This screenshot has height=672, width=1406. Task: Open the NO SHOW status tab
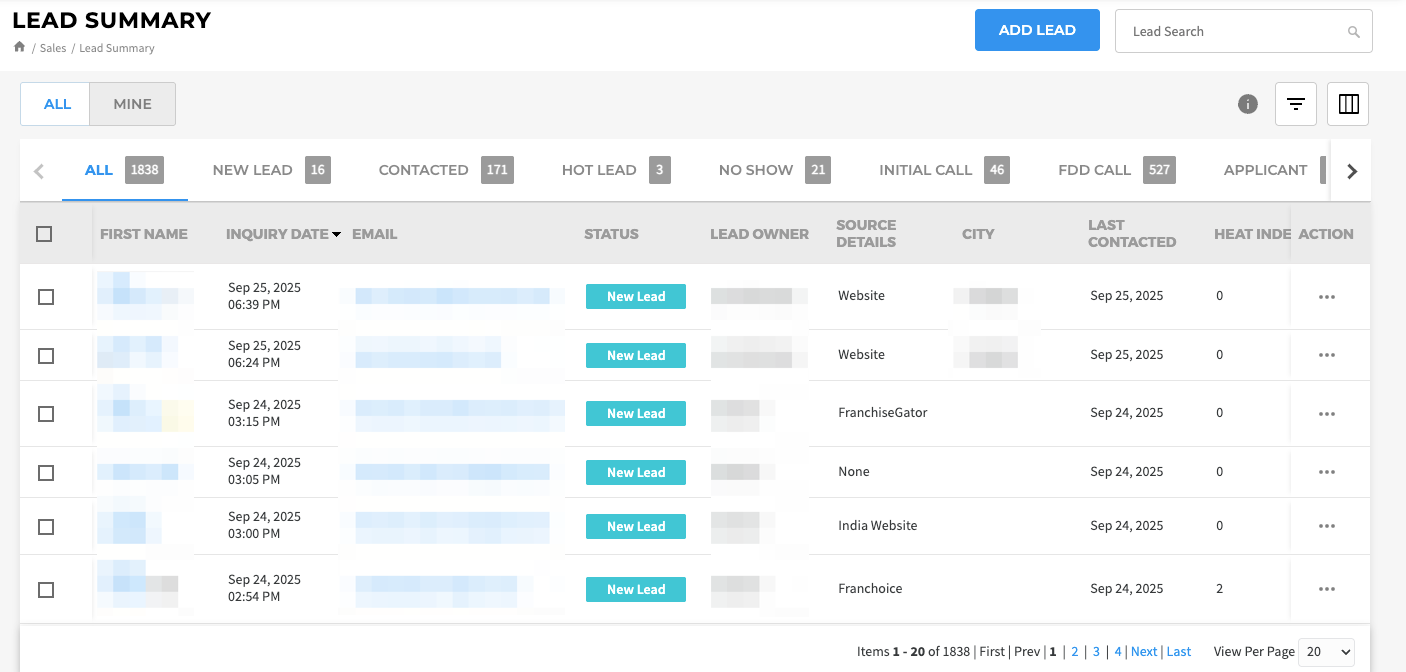(775, 170)
